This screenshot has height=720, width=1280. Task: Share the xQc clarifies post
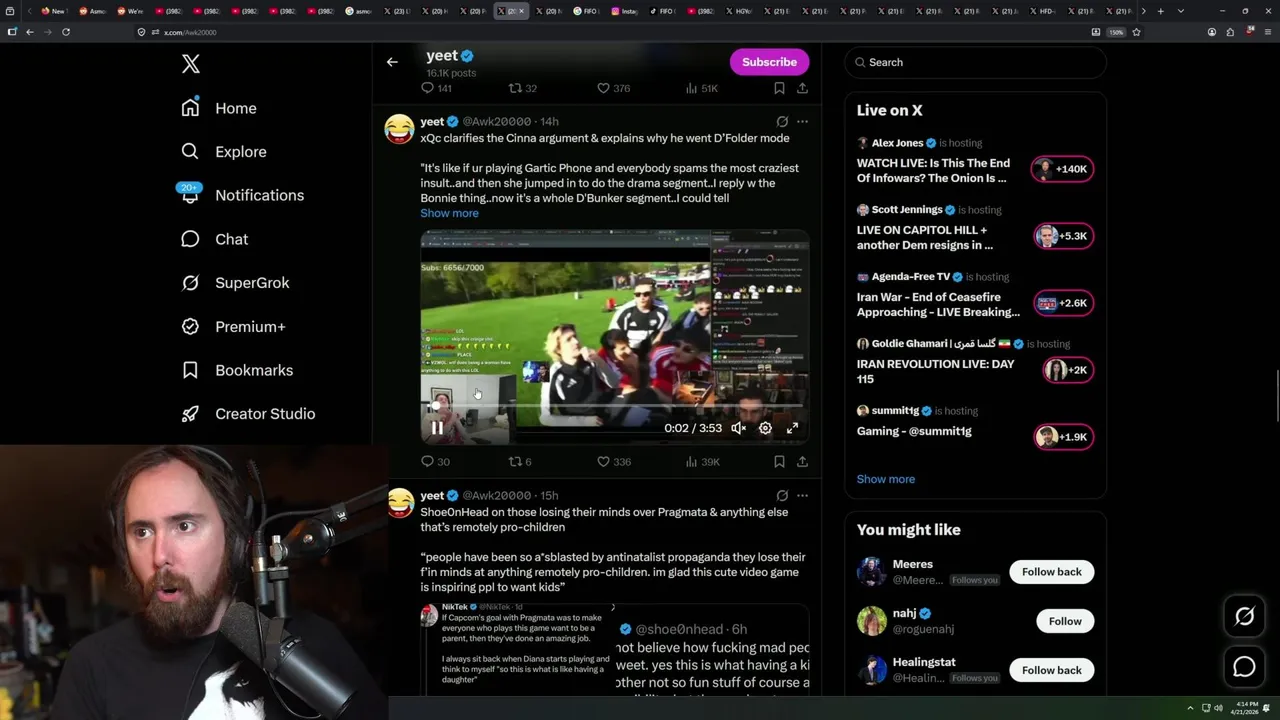[802, 461]
